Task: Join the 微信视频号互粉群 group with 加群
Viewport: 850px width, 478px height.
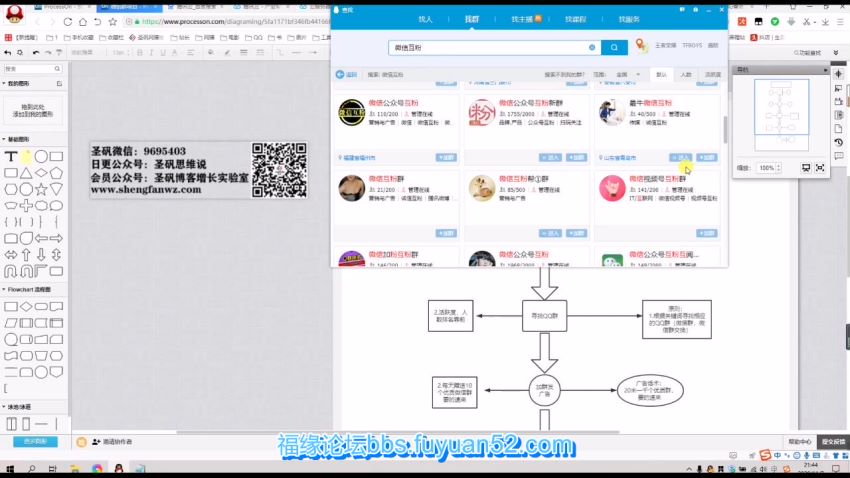Action: pos(707,233)
